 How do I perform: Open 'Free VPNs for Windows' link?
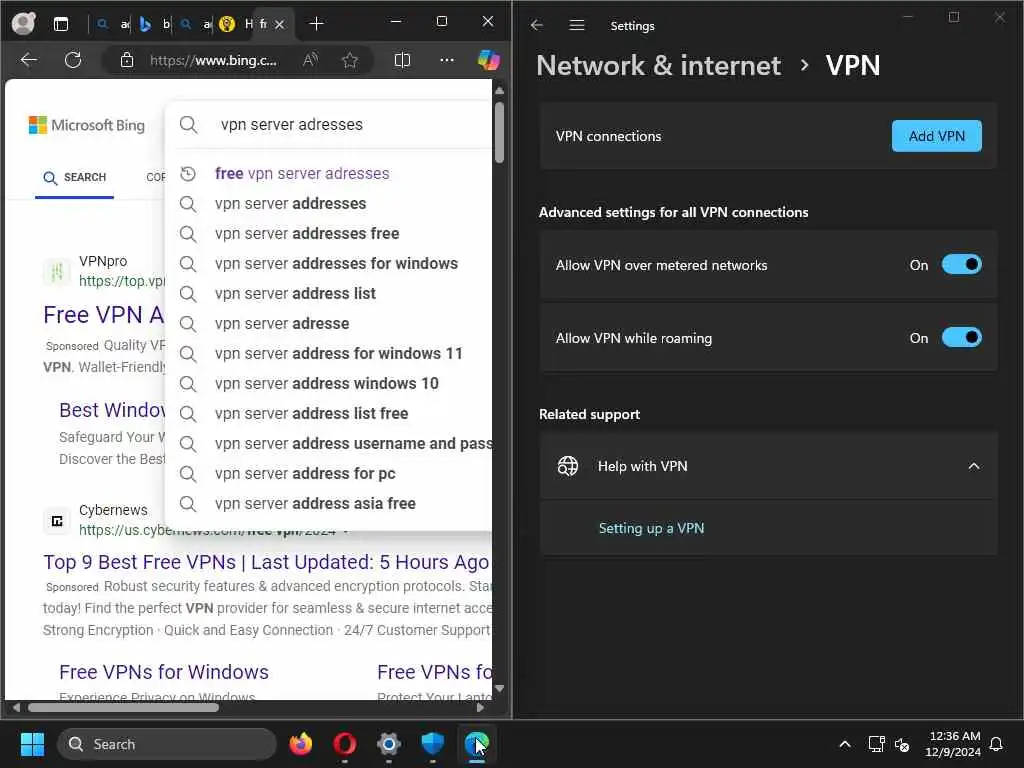click(x=164, y=672)
